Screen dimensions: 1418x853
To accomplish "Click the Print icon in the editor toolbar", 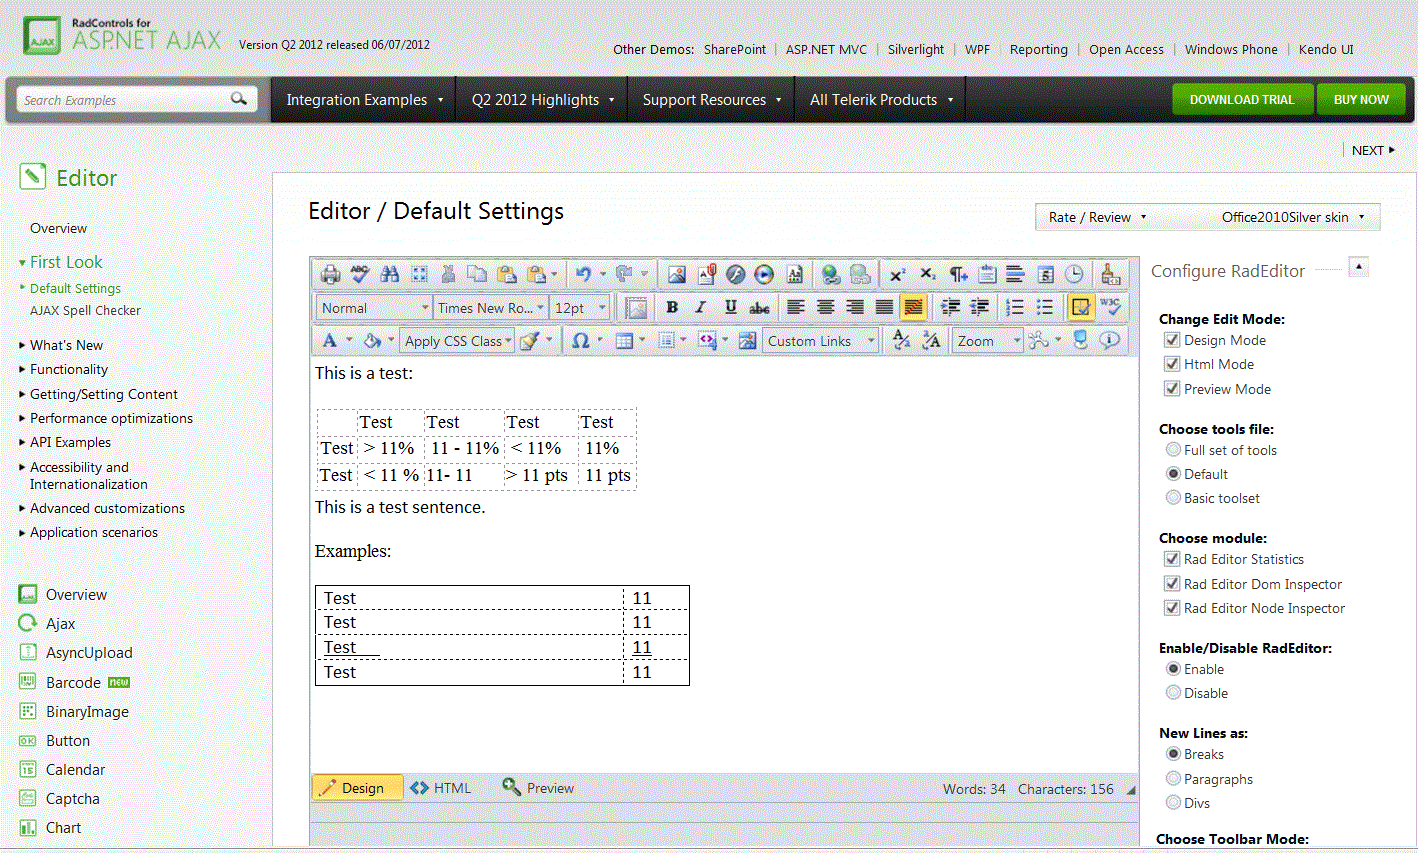I will [330, 274].
